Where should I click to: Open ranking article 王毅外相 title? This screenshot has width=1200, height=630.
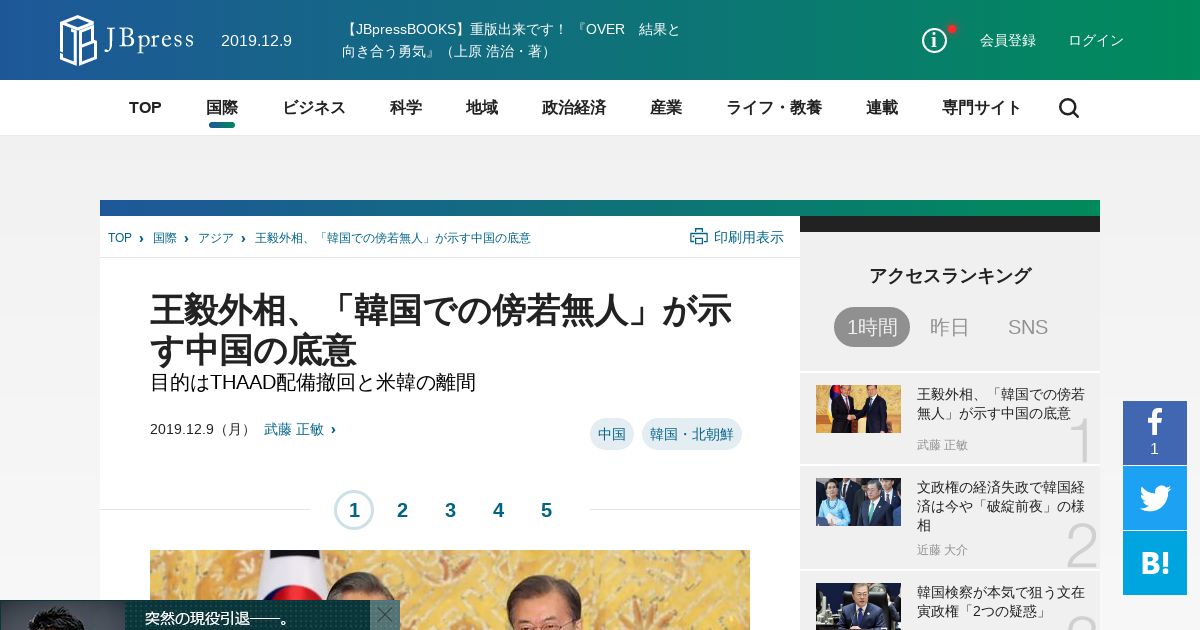pos(1001,404)
